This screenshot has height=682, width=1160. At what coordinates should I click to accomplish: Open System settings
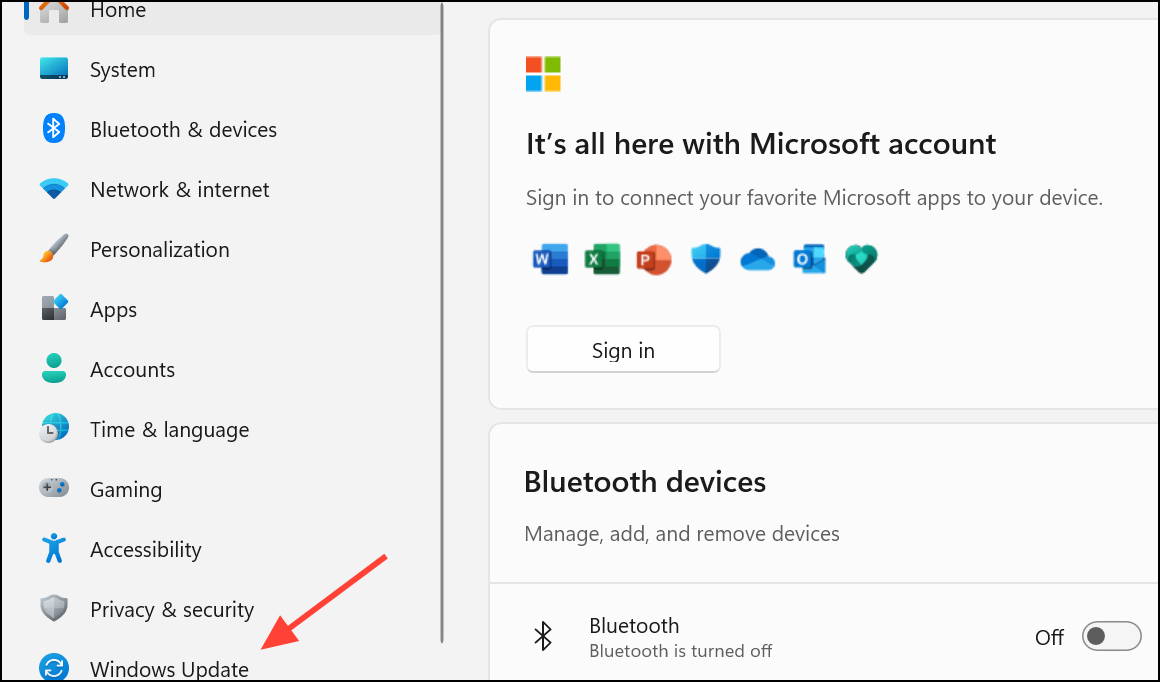[232, 70]
